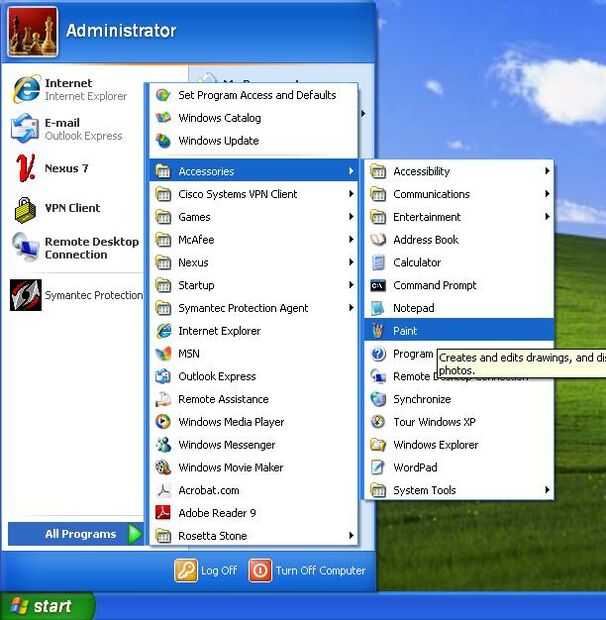This screenshot has width=606, height=620.
Task: Launch Notepad
Action: coord(459,308)
